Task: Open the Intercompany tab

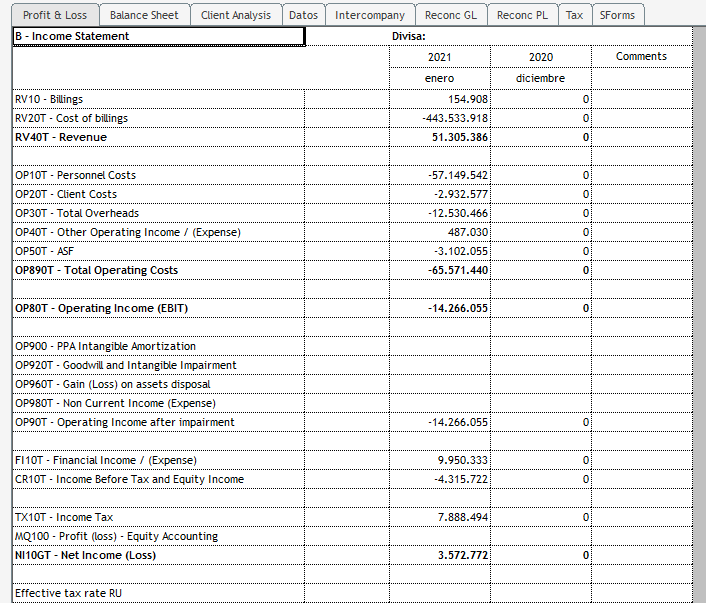Action: click(370, 15)
